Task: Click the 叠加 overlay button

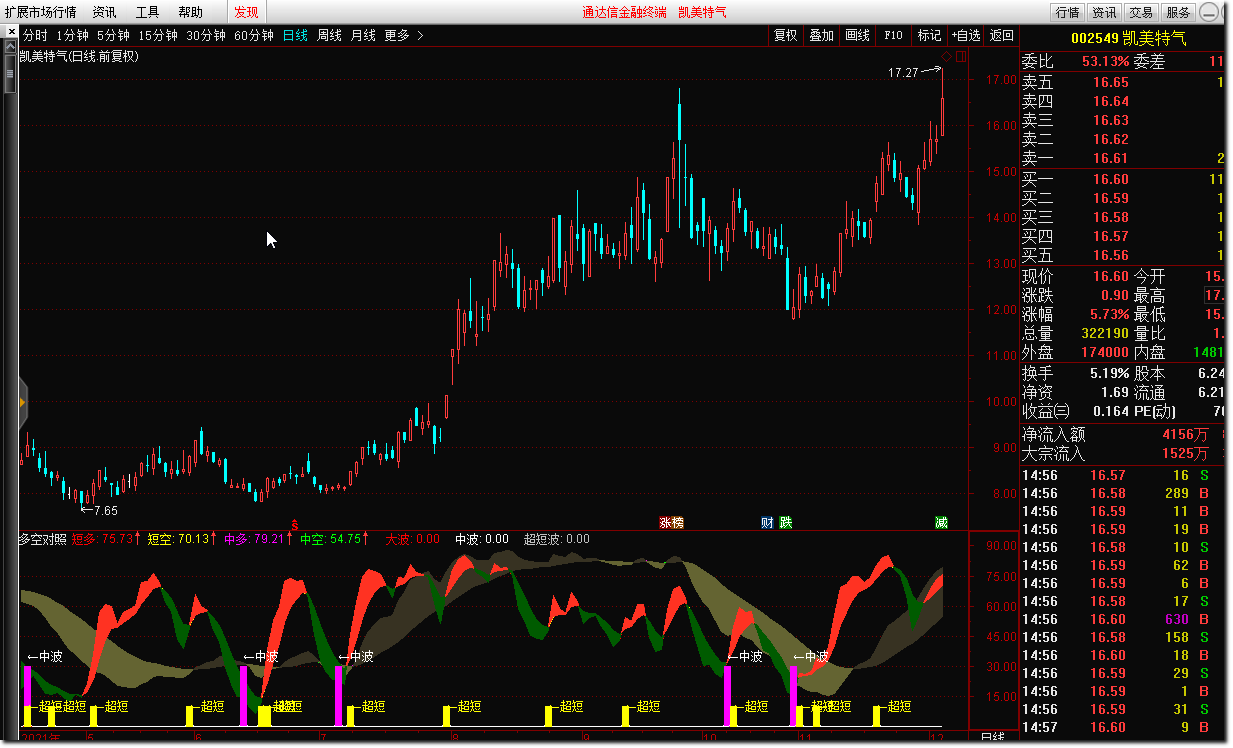Action: [x=822, y=35]
